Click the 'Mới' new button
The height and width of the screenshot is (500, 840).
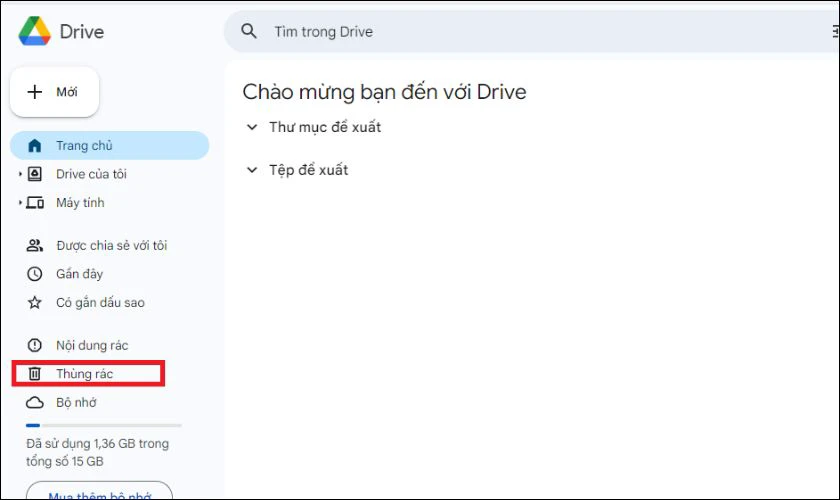(x=55, y=92)
